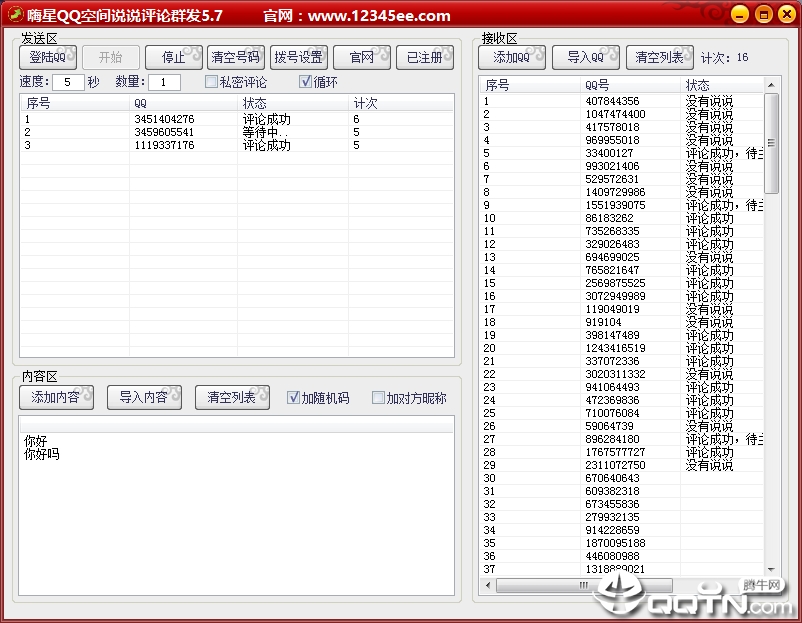Uncheck the 加随机码 random code option
Viewport: 802px width, 623px height.
[292, 397]
